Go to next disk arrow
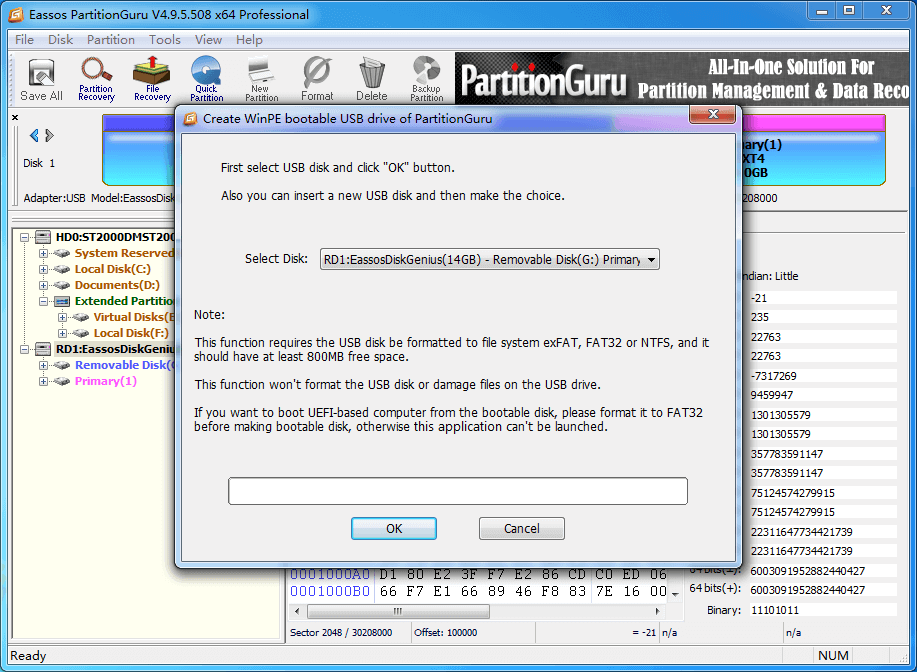Image resolution: width=917 pixels, height=672 pixels. [x=50, y=136]
